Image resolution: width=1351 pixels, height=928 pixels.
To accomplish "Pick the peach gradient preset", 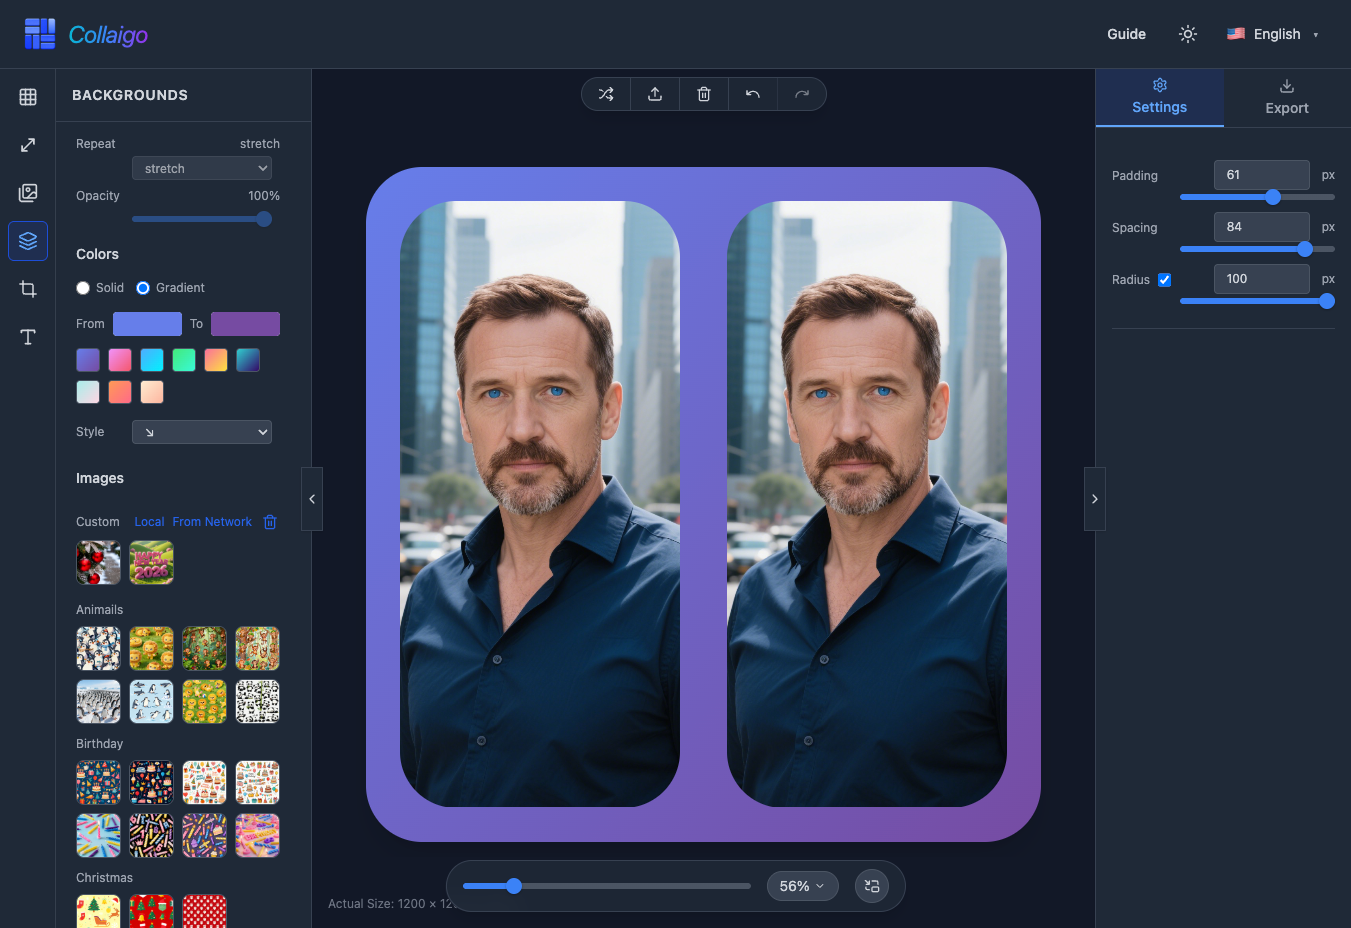I will 152,392.
